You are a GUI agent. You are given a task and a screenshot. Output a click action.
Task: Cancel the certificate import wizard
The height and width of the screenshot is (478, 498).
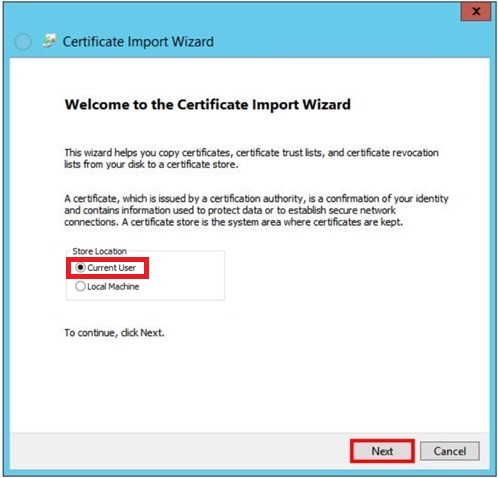click(450, 451)
